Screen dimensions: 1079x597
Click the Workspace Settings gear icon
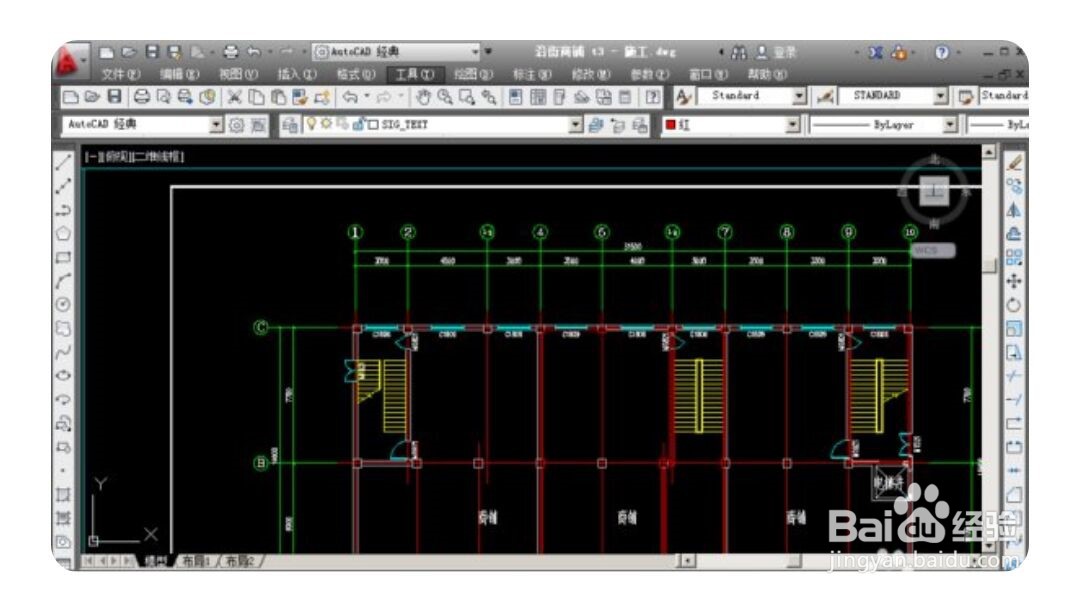coord(236,124)
